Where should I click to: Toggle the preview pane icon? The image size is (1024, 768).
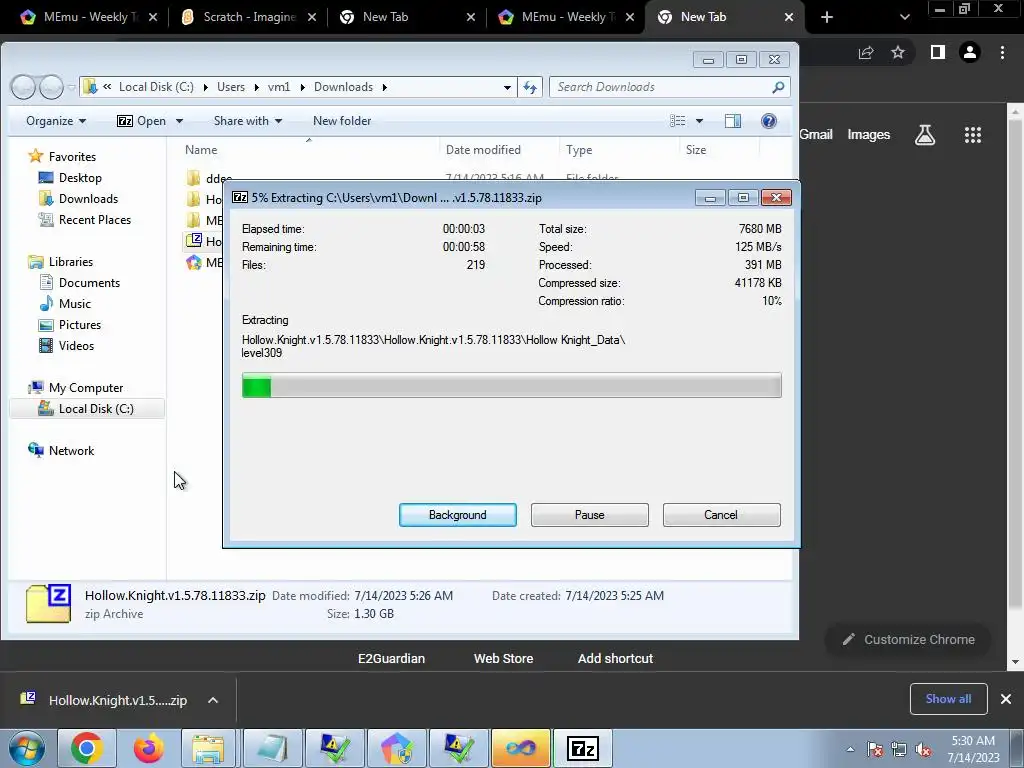click(x=733, y=121)
